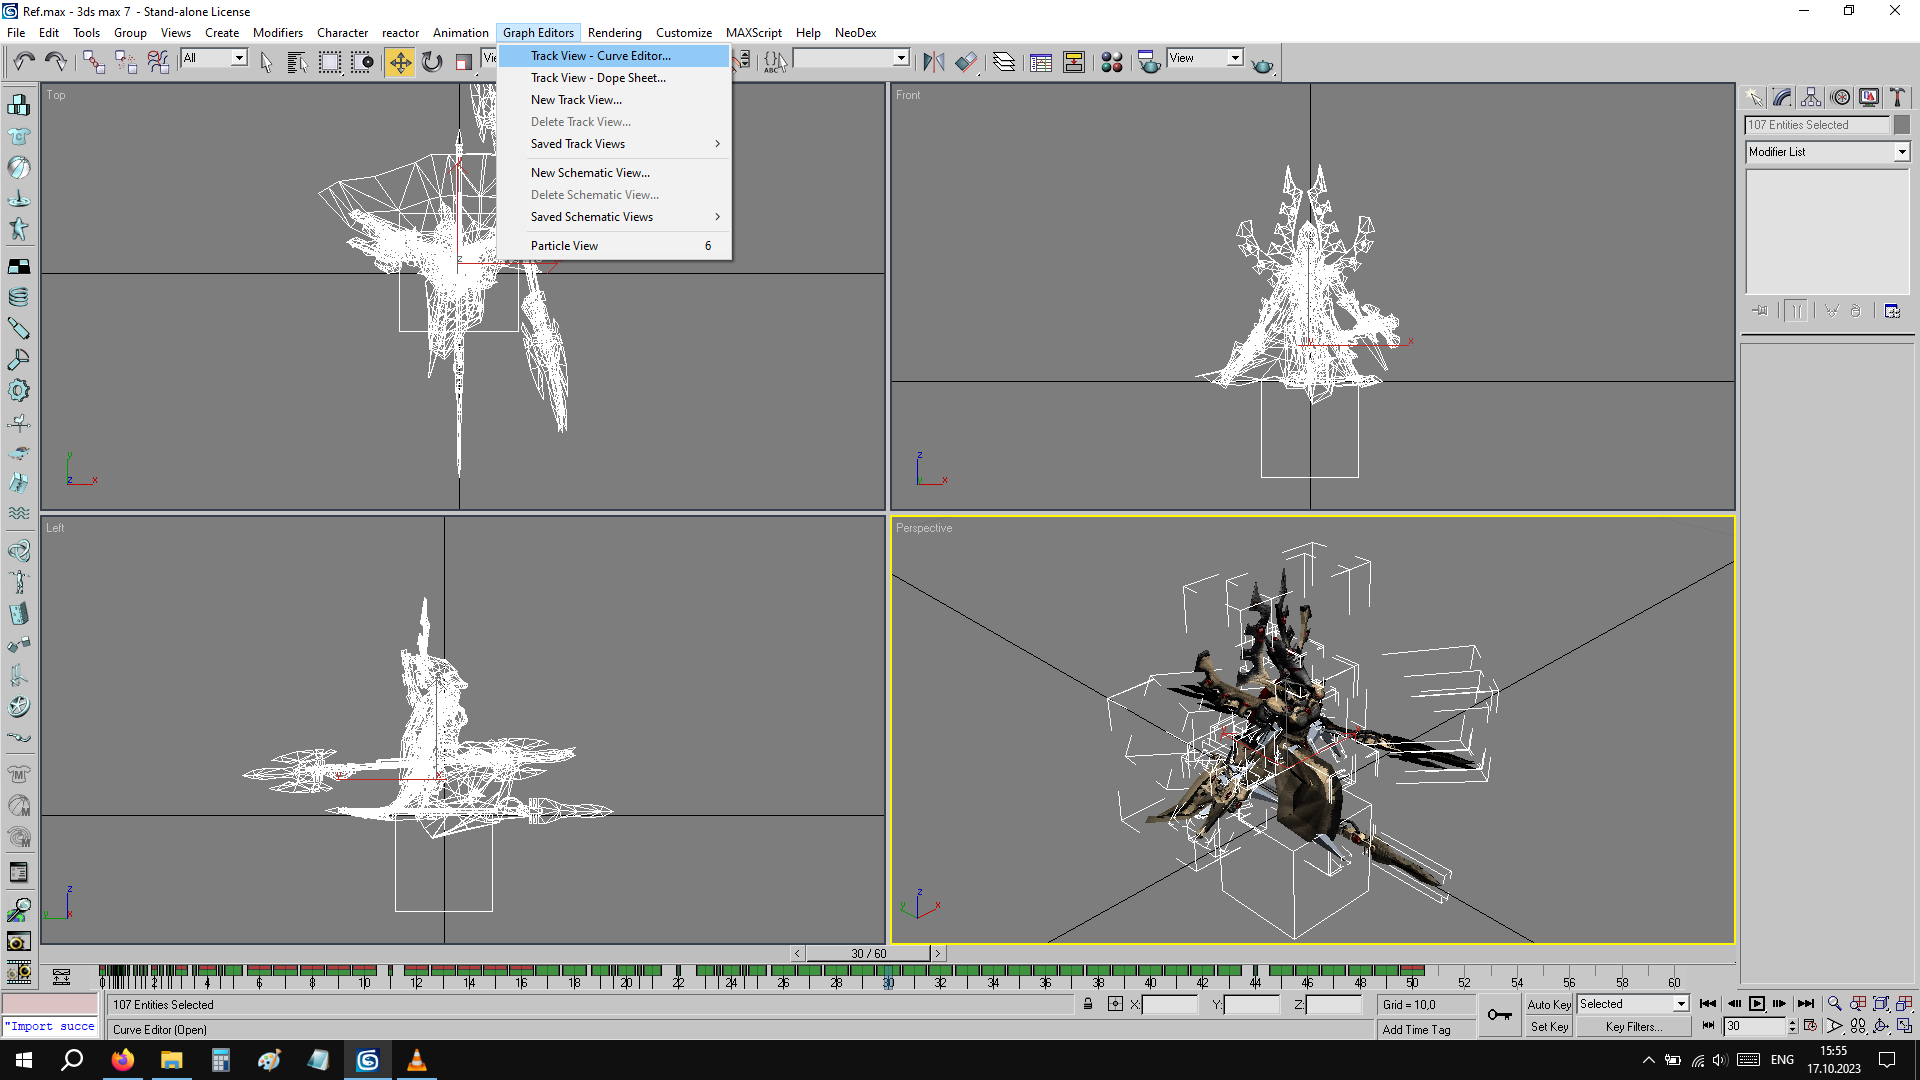The image size is (1920, 1080).
Task: Choose Track View - Dope Sheet
Action: tap(598, 78)
